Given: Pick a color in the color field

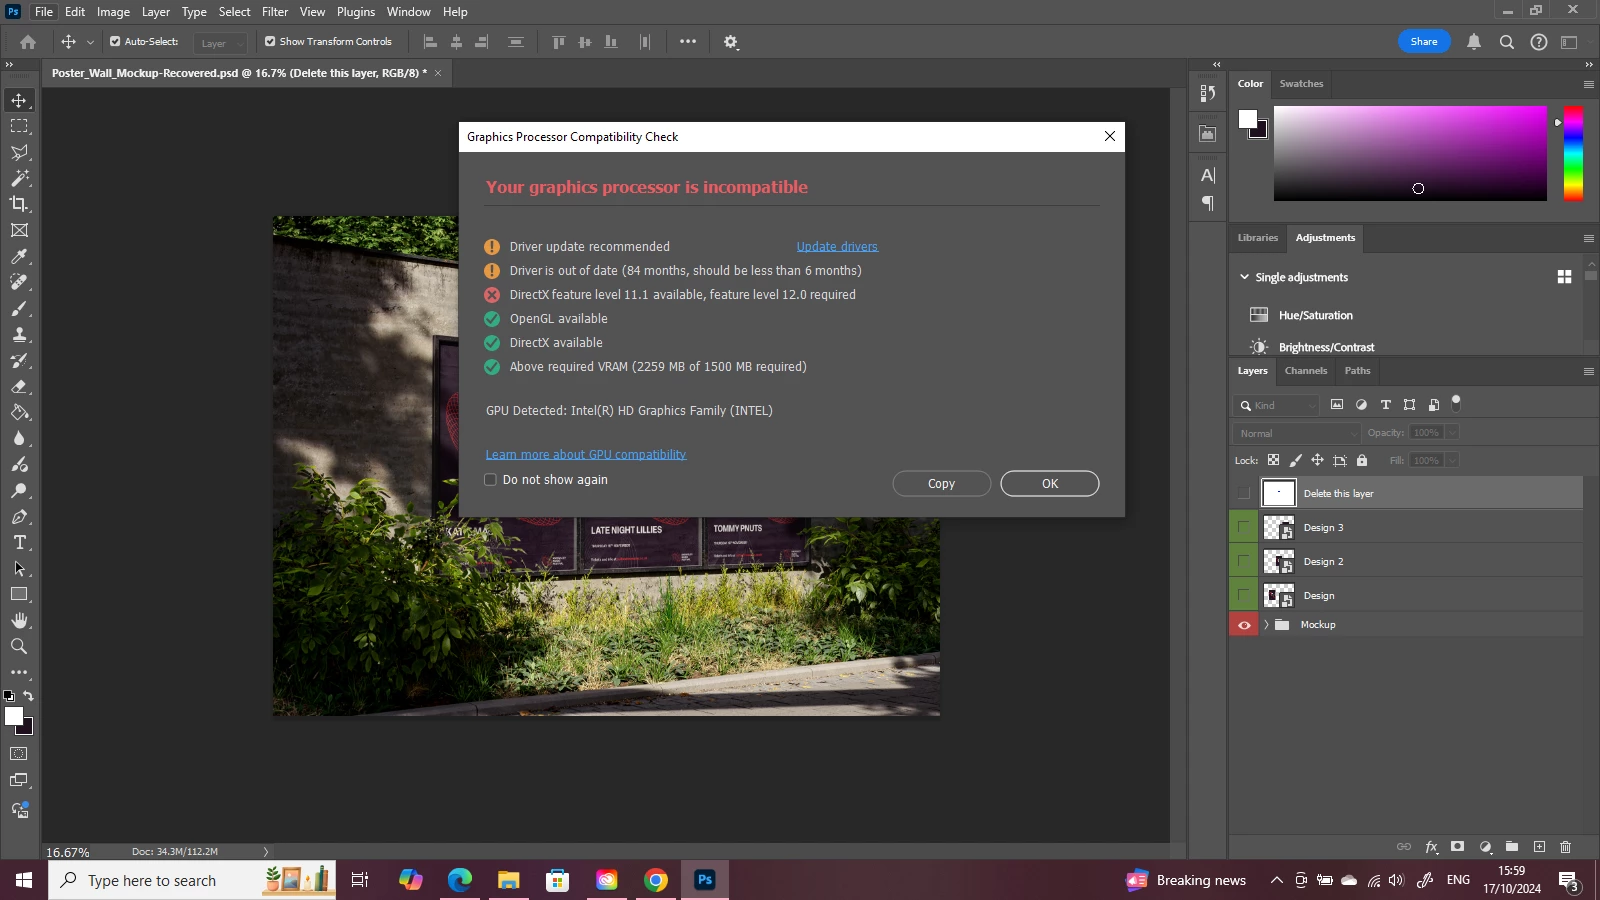Looking at the screenshot, I should (1410, 153).
